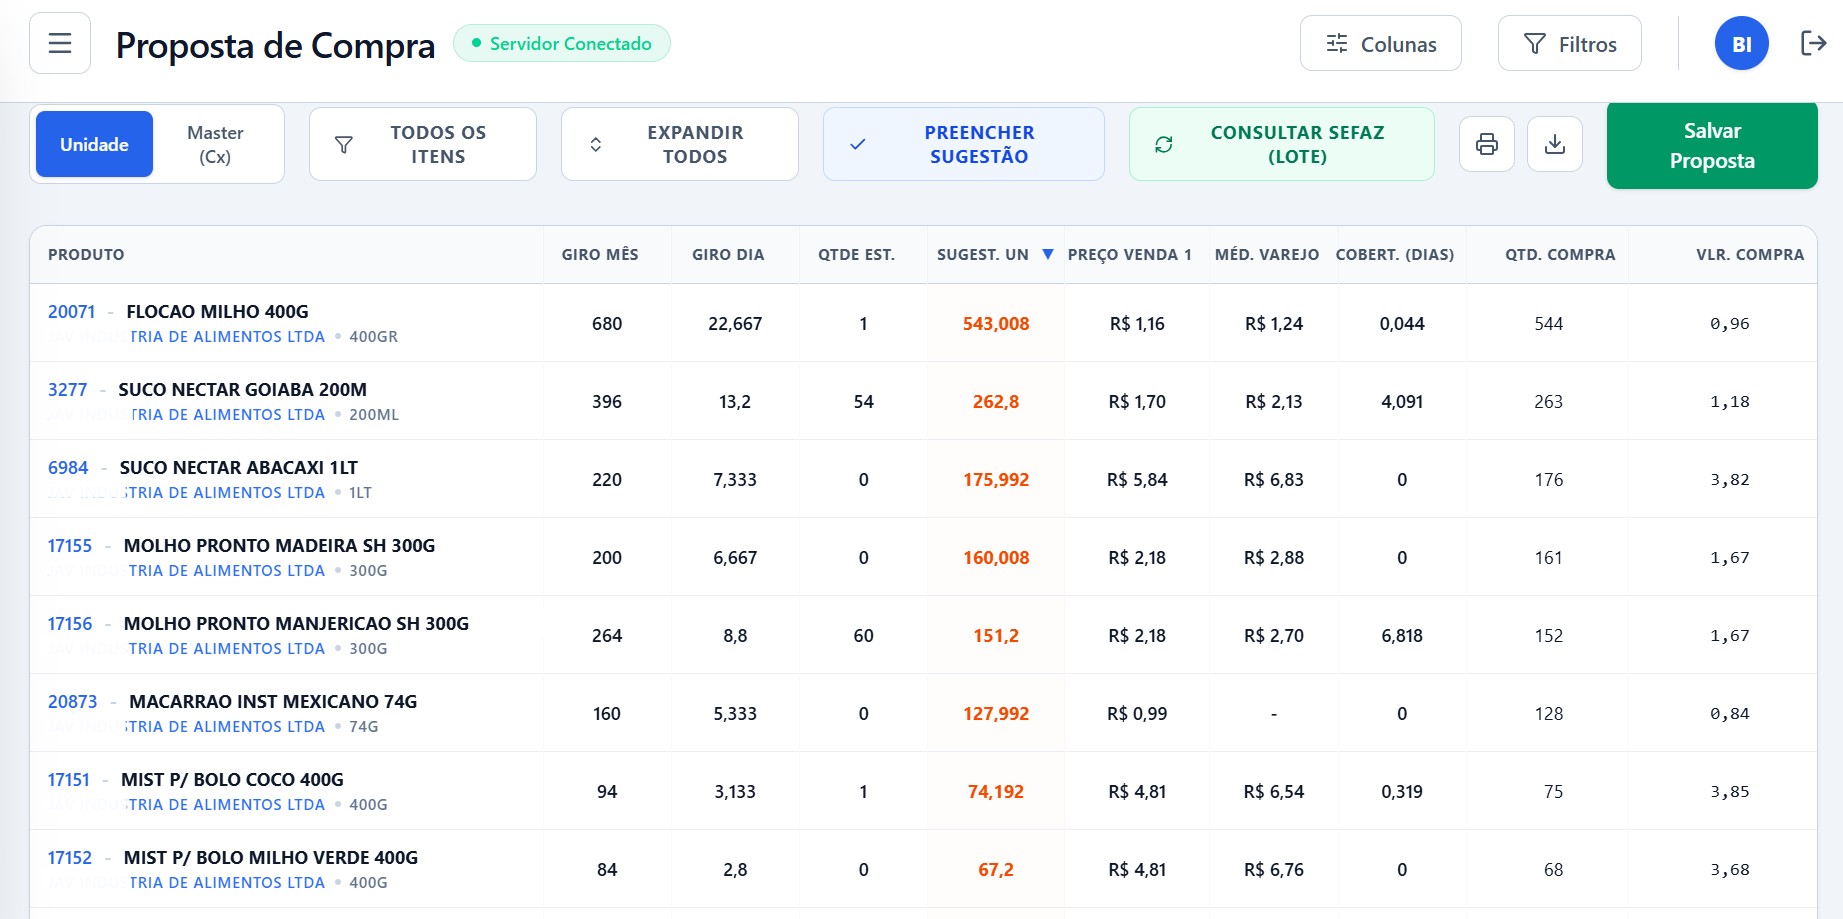The width and height of the screenshot is (1843, 919).
Task: Click suggestion value 175,992
Action: click(x=996, y=480)
